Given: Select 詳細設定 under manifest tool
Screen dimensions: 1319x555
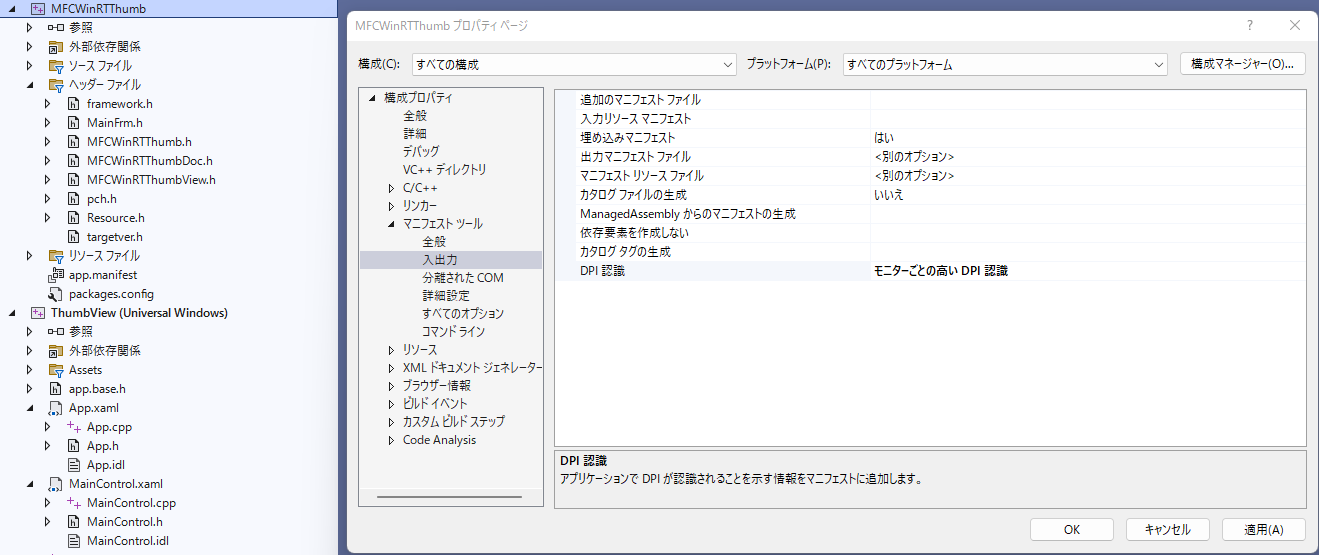Looking at the screenshot, I should (x=446, y=296).
